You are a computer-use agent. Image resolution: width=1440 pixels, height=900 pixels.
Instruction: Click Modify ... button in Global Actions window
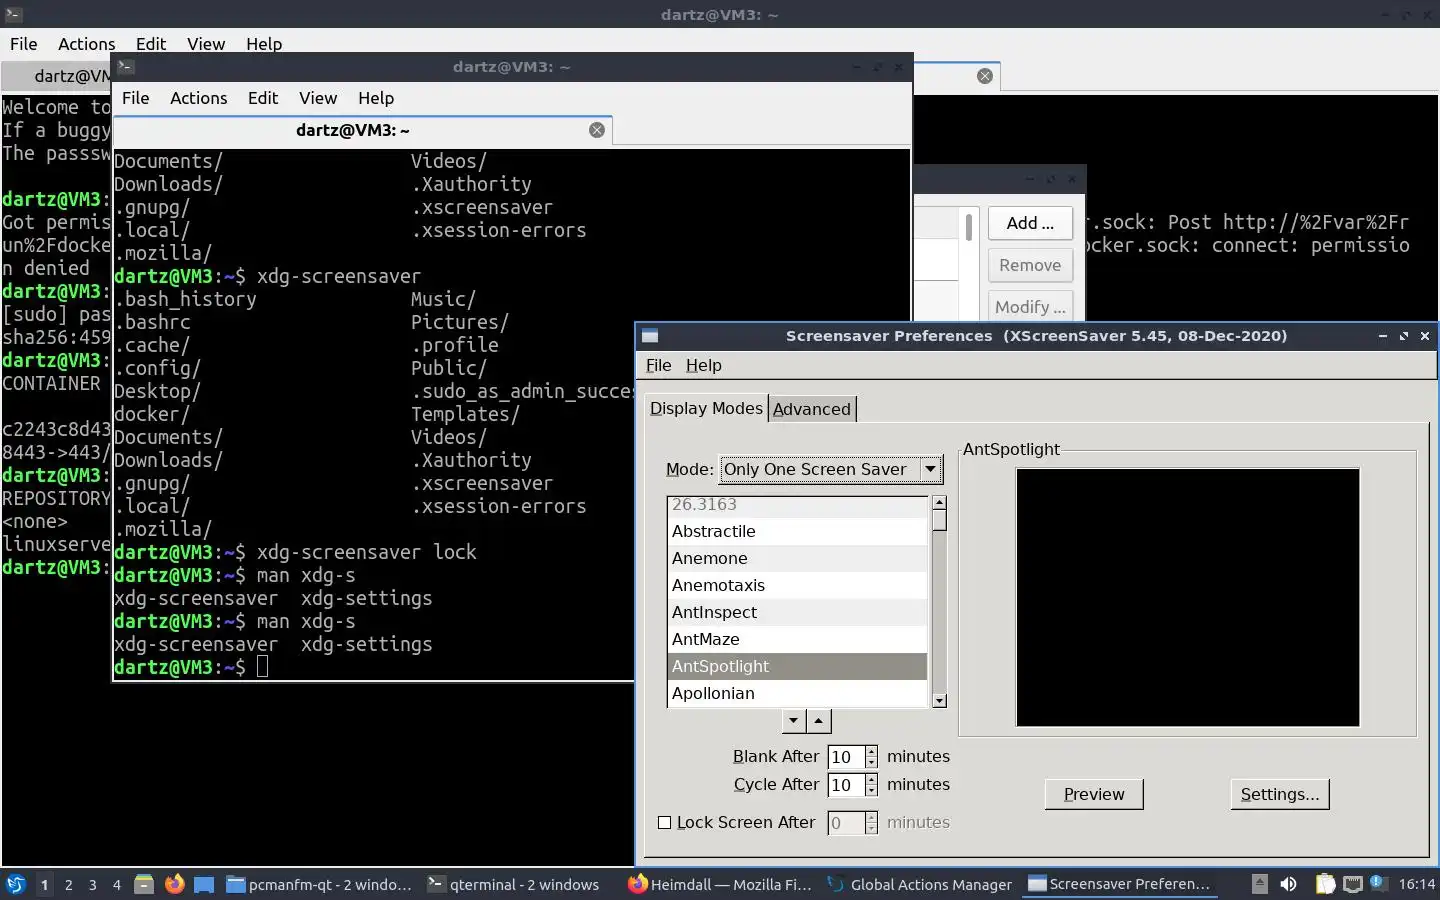point(1030,306)
